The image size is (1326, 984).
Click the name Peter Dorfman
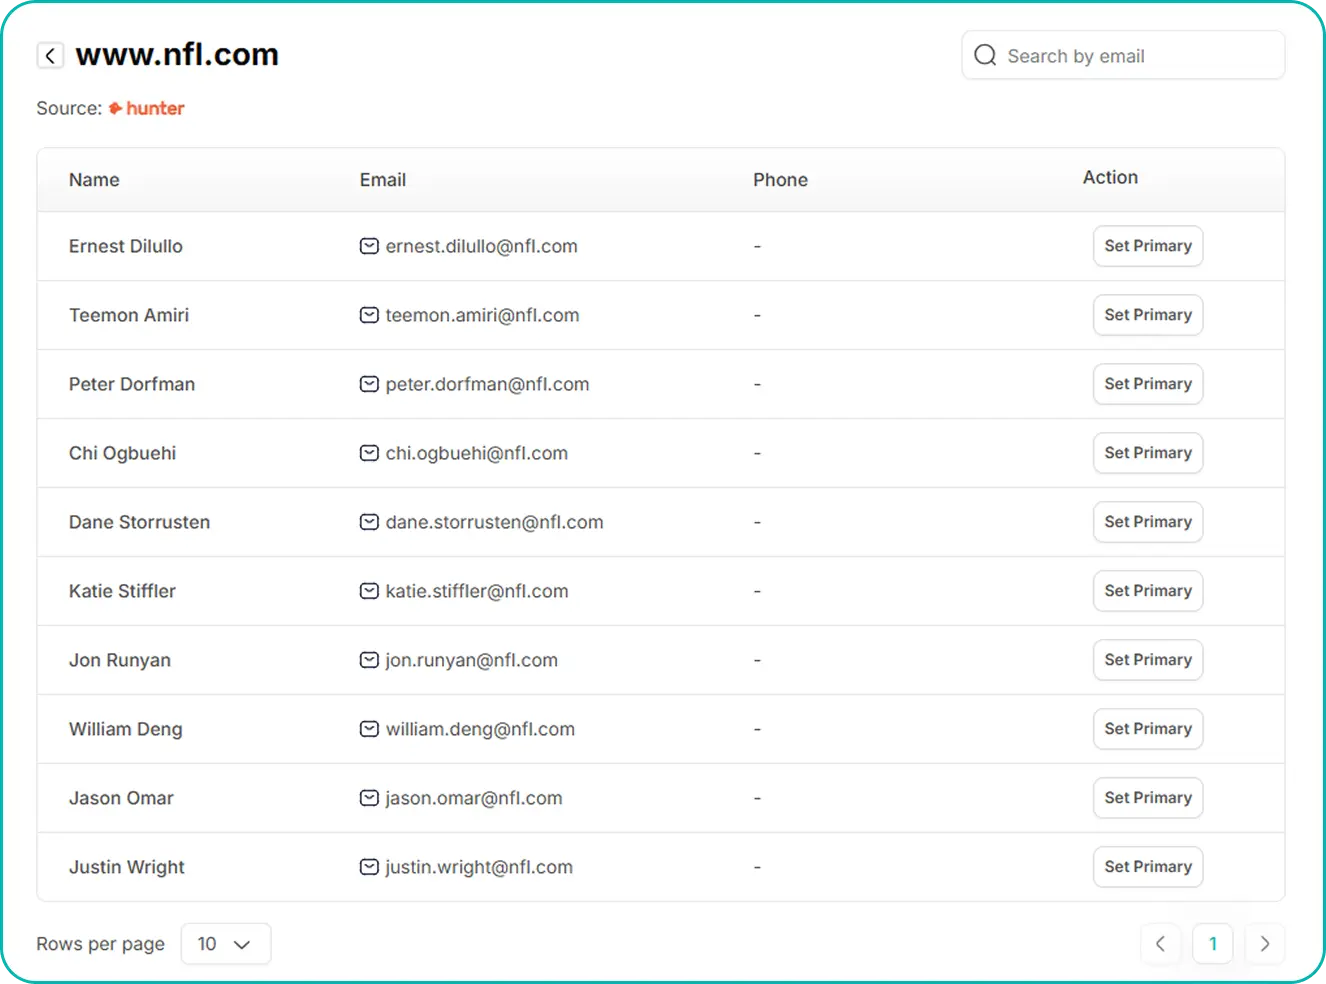132,384
